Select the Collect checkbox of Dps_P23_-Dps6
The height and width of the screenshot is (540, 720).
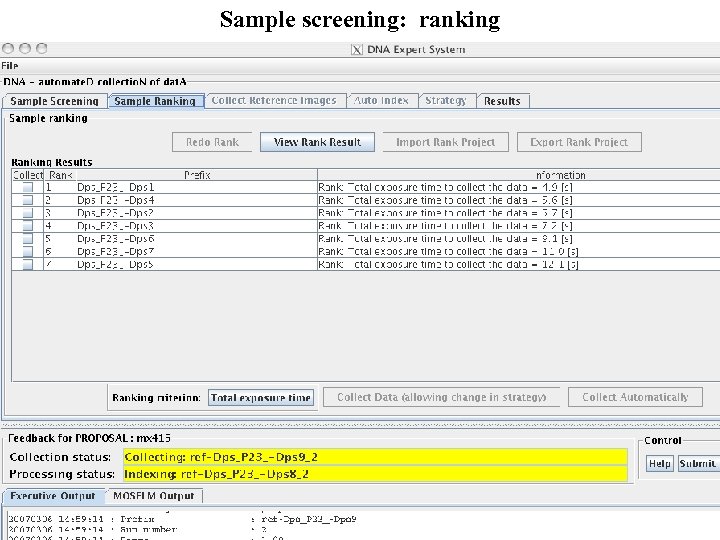coord(28,239)
